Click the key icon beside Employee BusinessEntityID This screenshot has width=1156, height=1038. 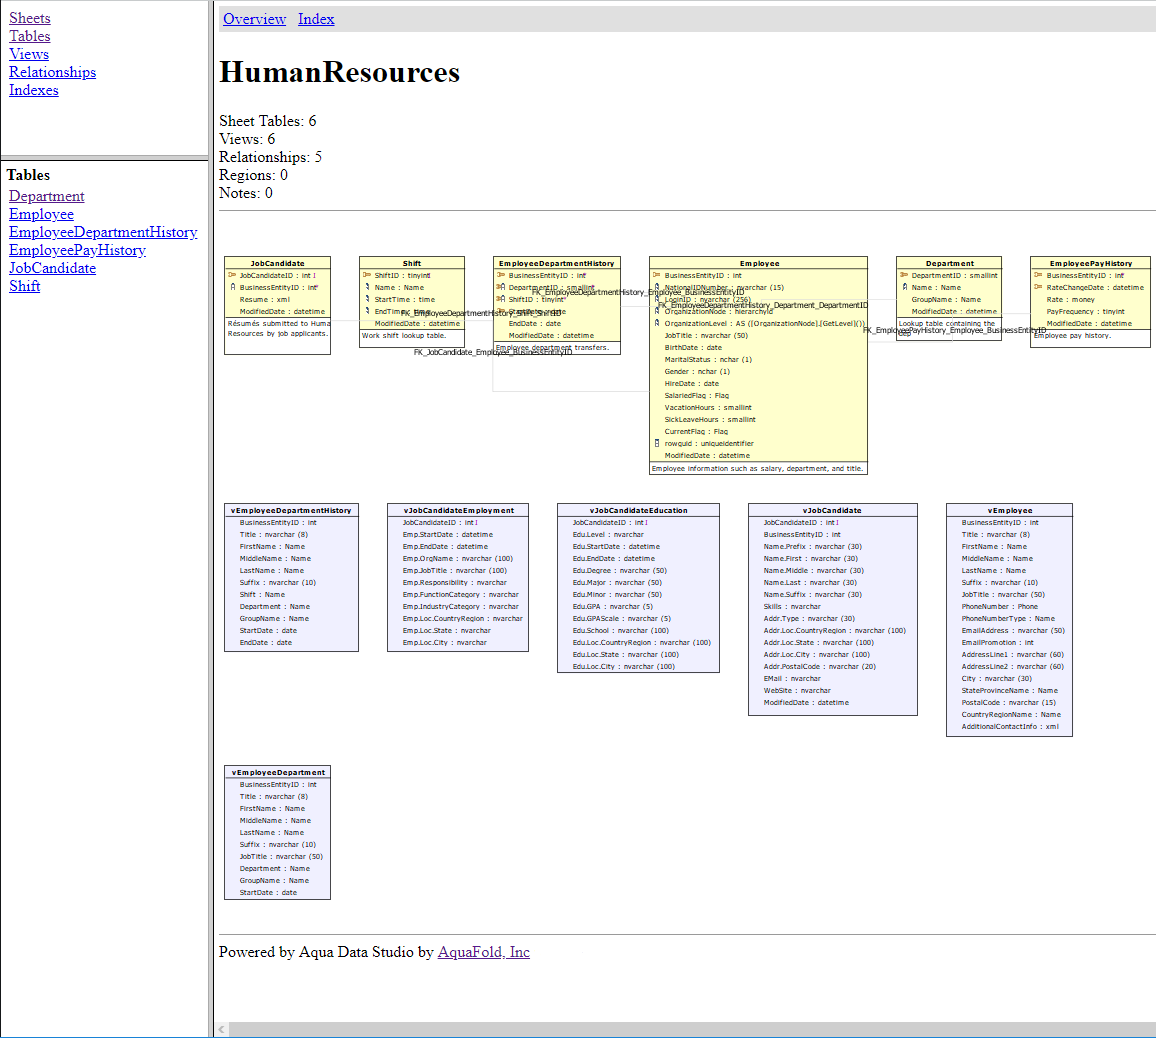(656, 275)
